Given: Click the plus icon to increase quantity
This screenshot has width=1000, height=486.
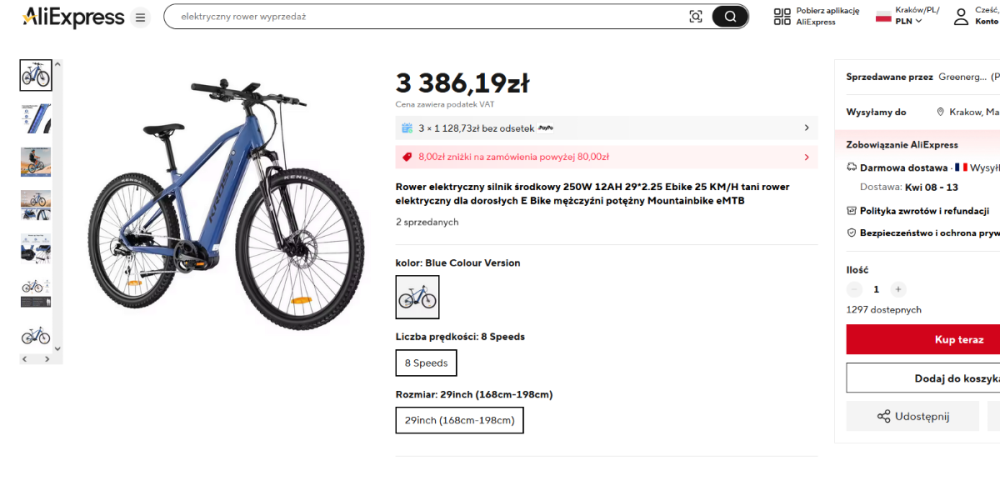Looking at the screenshot, I should [x=898, y=289].
